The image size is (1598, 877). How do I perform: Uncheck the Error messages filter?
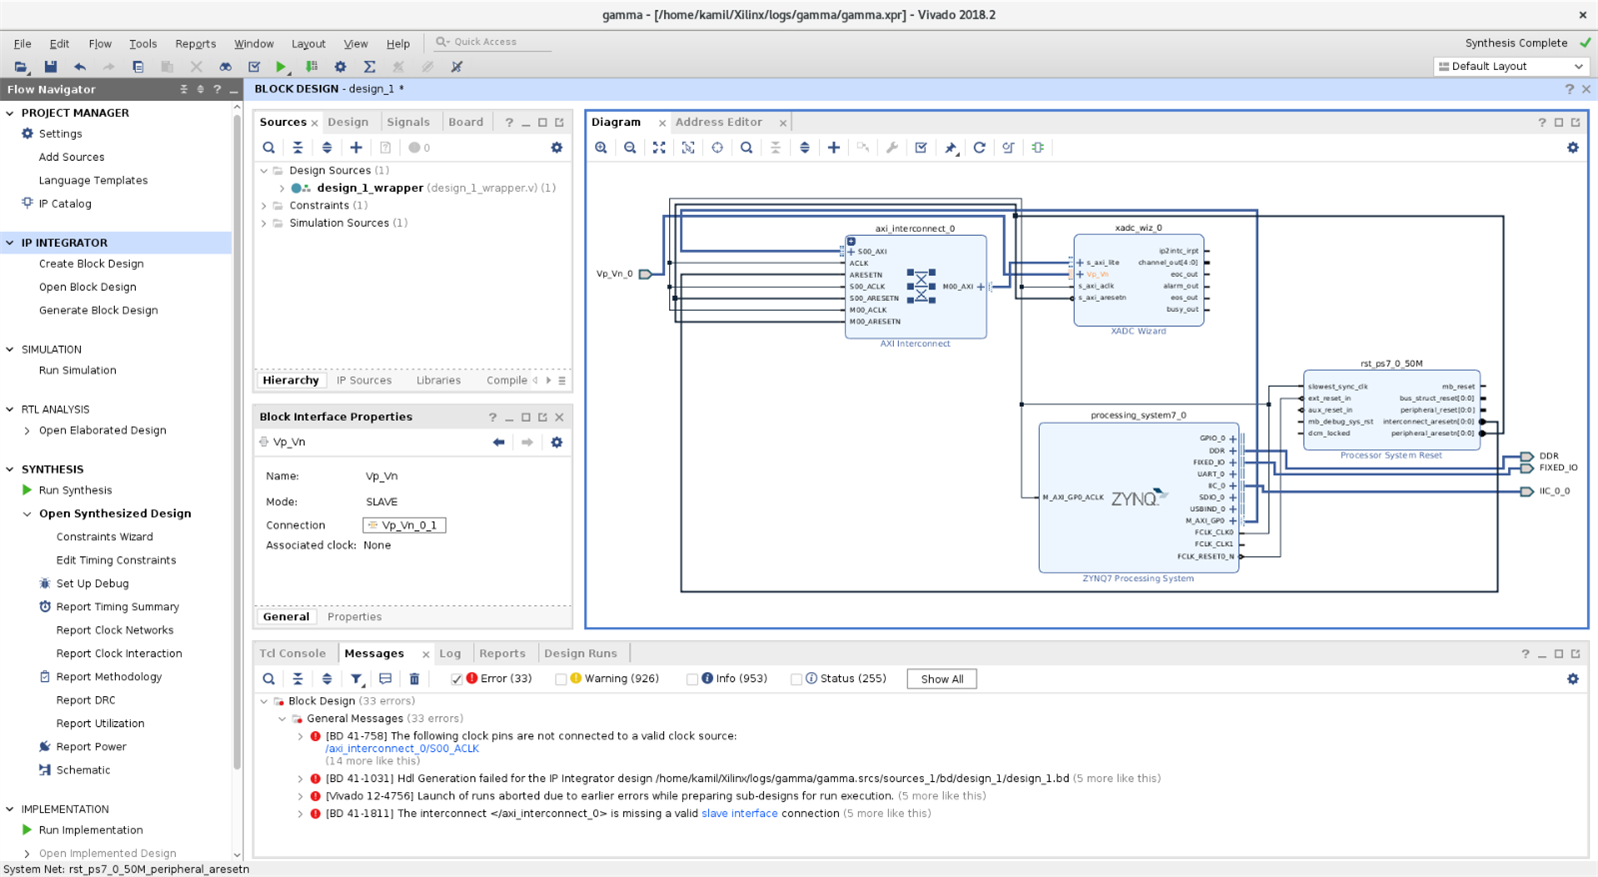[457, 679]
